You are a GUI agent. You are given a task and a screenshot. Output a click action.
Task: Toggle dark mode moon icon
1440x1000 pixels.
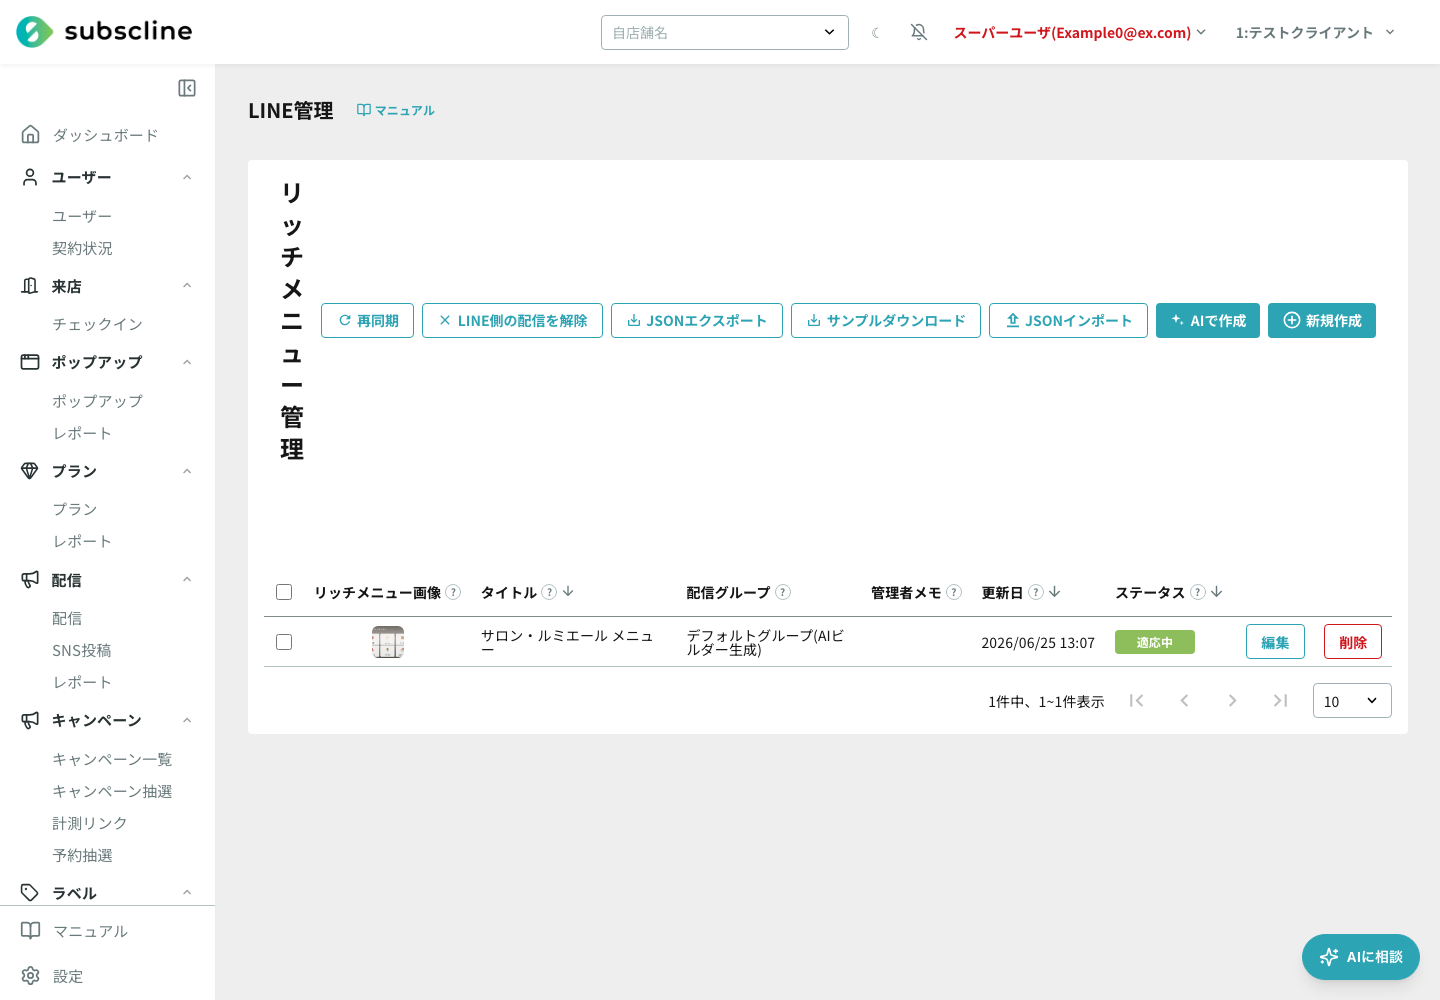pos(875,33)
